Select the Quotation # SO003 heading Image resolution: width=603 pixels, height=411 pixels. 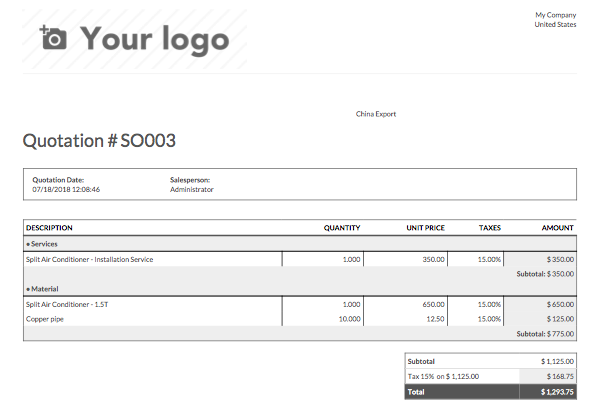click(99, 140)
